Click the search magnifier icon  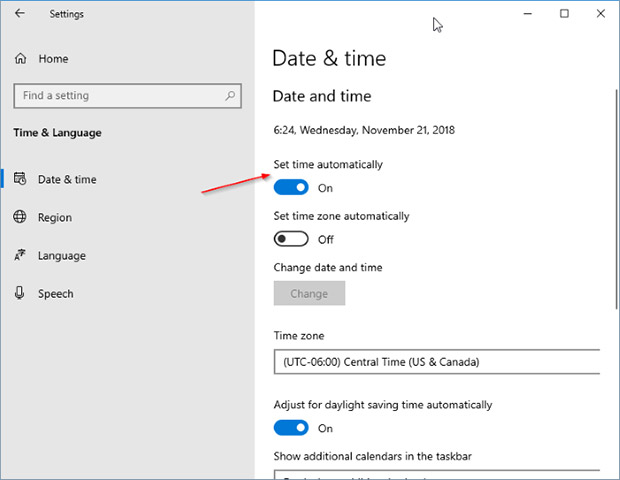pyautogui.click(x=230, y=95)
